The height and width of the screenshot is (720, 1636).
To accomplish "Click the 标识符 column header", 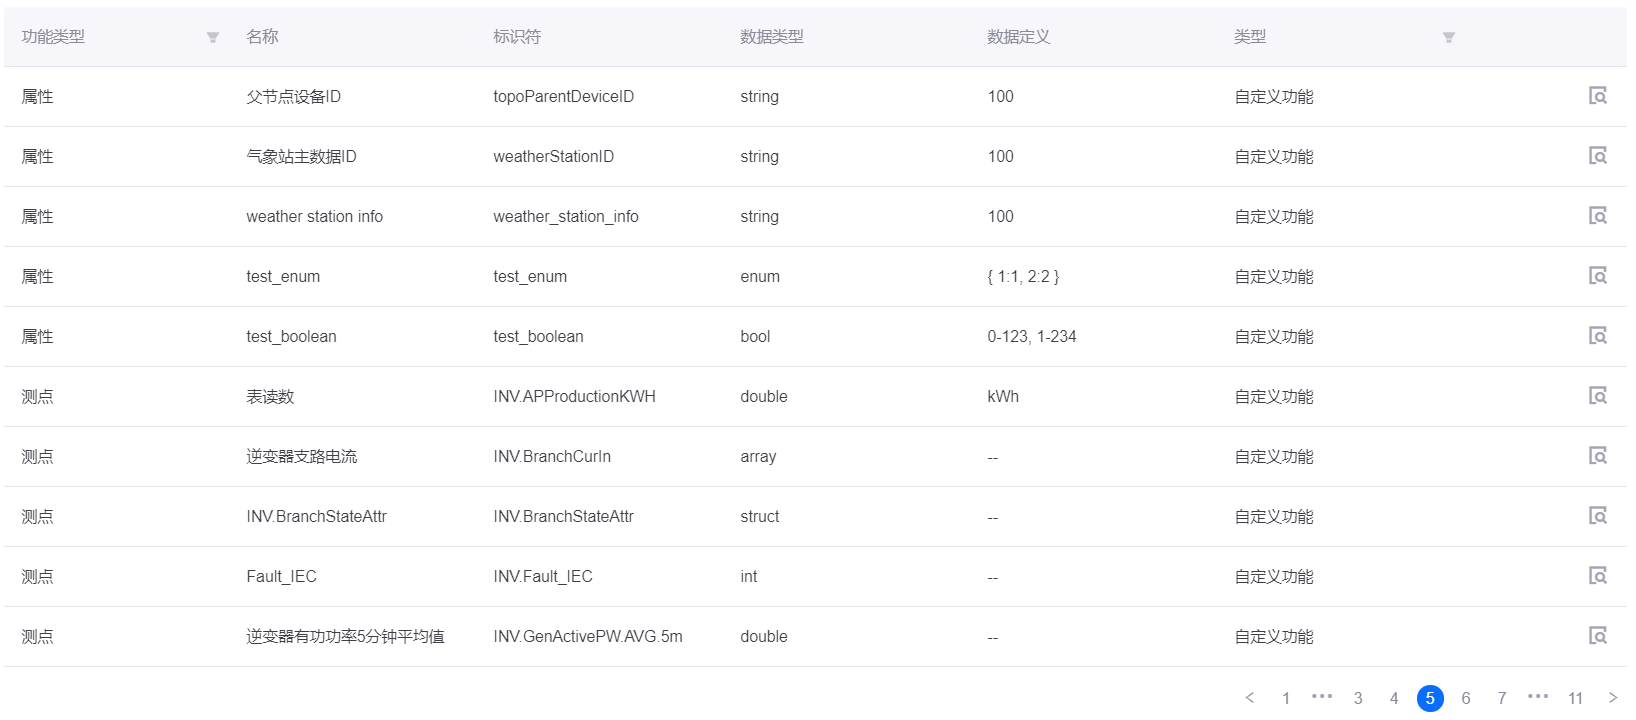I will tap(517, 37).
